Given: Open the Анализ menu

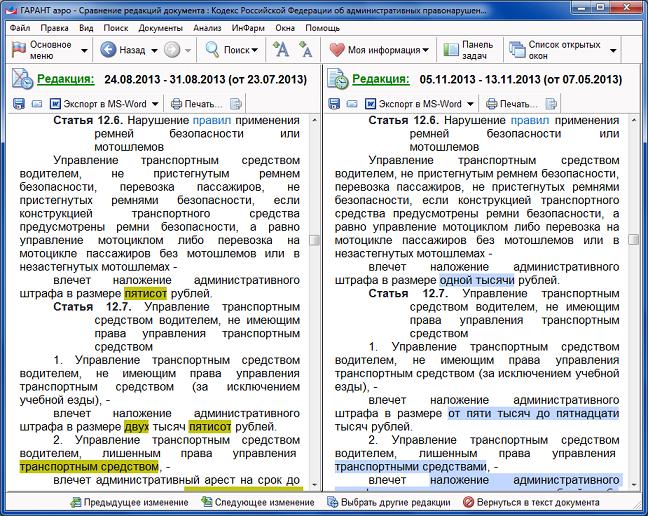Looking at the screenshot, I should tap(207, 28).
